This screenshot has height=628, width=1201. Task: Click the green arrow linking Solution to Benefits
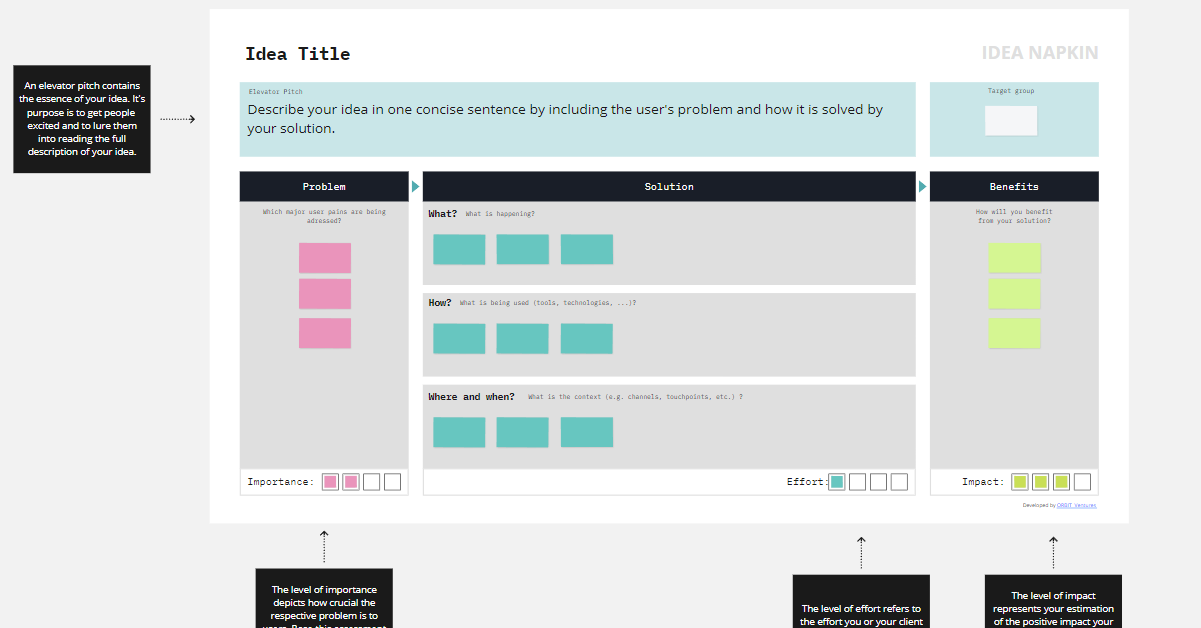922,185
